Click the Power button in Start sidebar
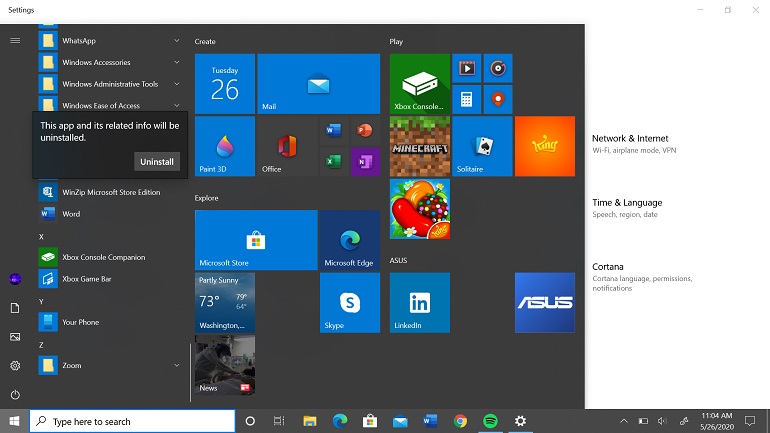This screenshot has width=770, height=433. tap(15, 395)
